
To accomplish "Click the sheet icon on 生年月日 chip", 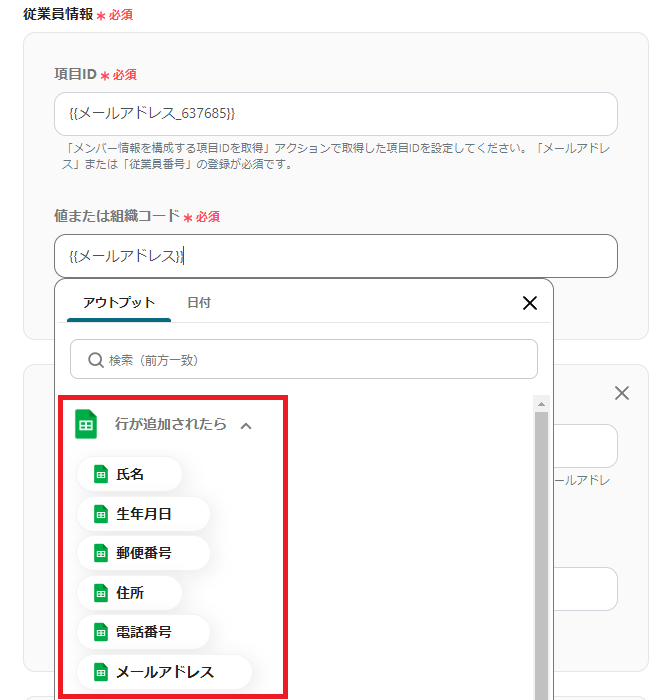I will pos(100,514).
